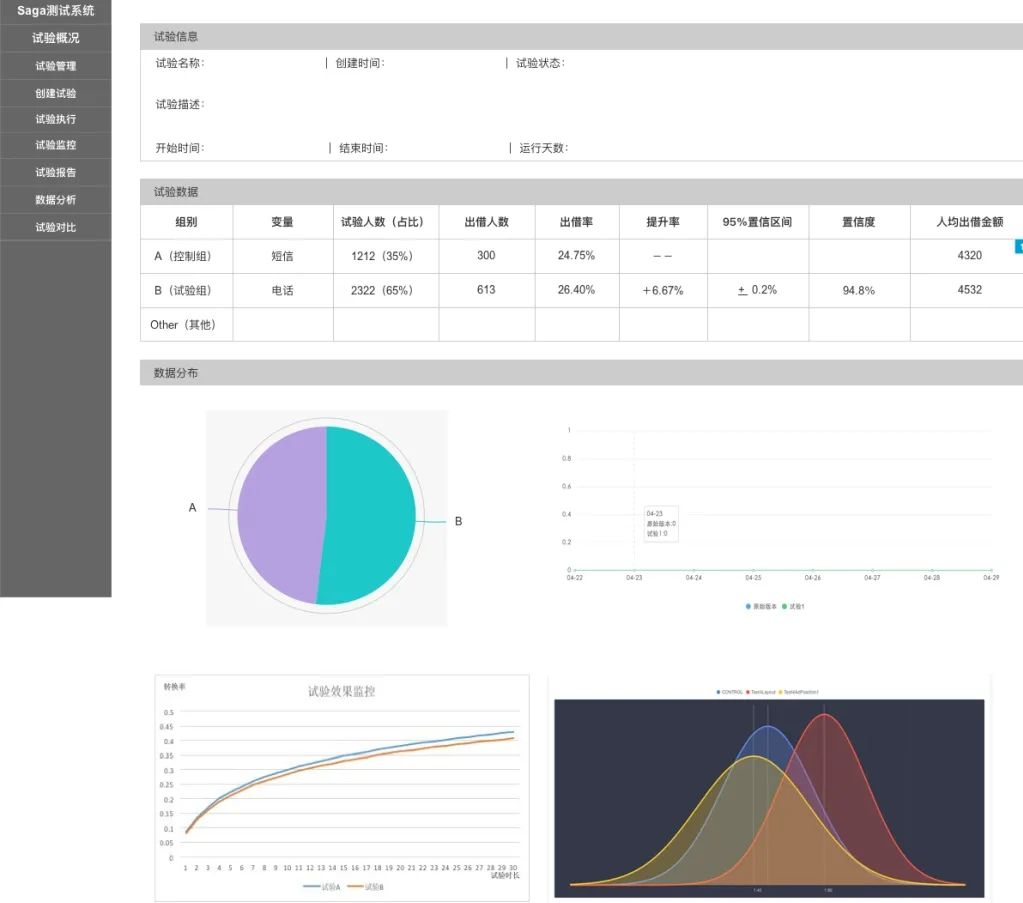This screenshot has height=903, width=1023.
Task: Go to 创建试验 in sidebar
Action: click(55, 93)
